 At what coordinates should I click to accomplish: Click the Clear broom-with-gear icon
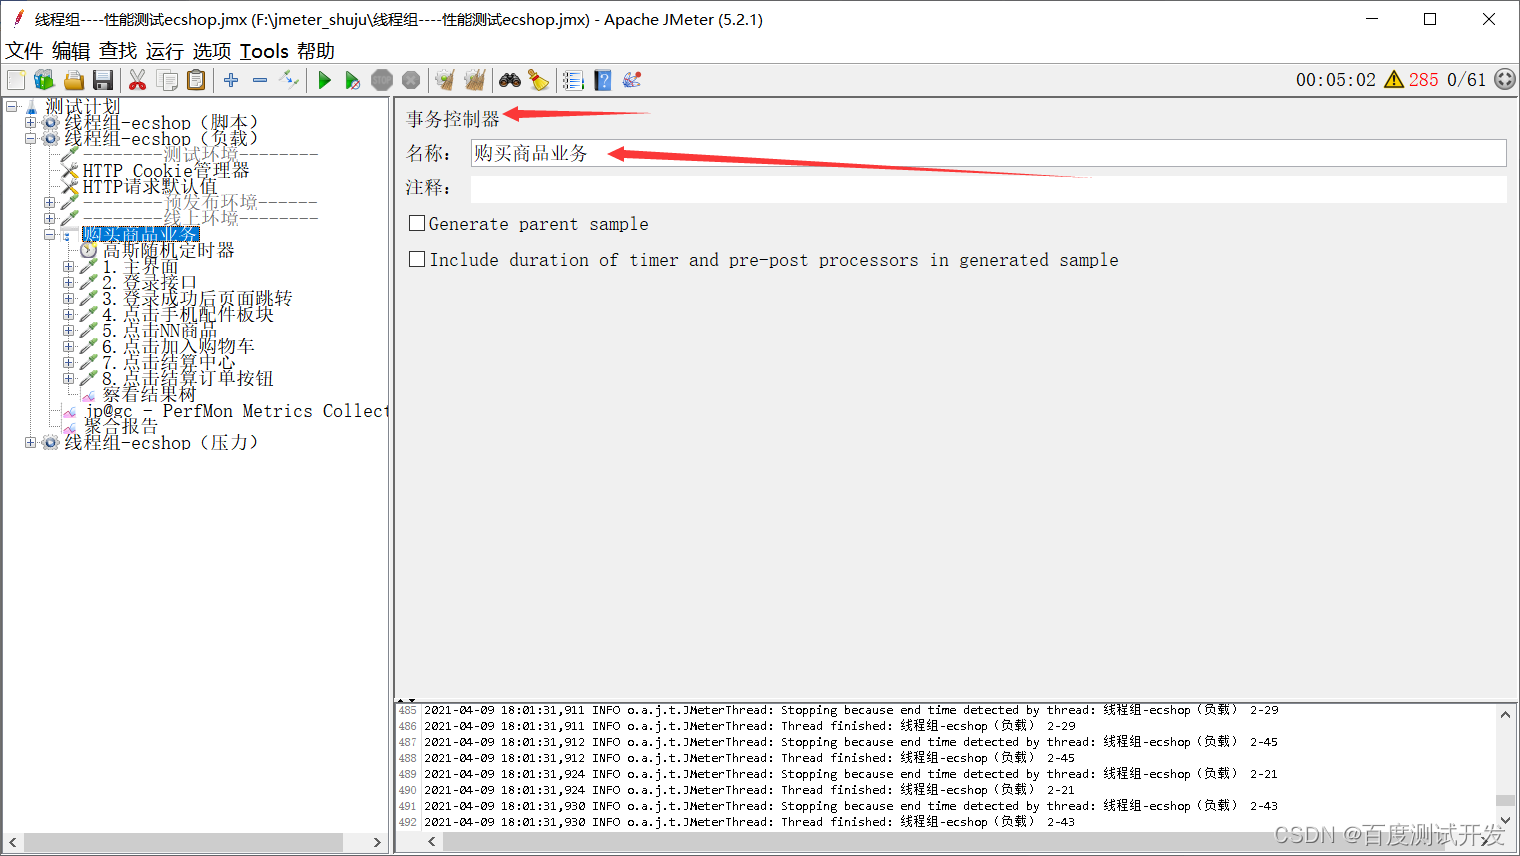pyautogui.click(x=445, y=80)
